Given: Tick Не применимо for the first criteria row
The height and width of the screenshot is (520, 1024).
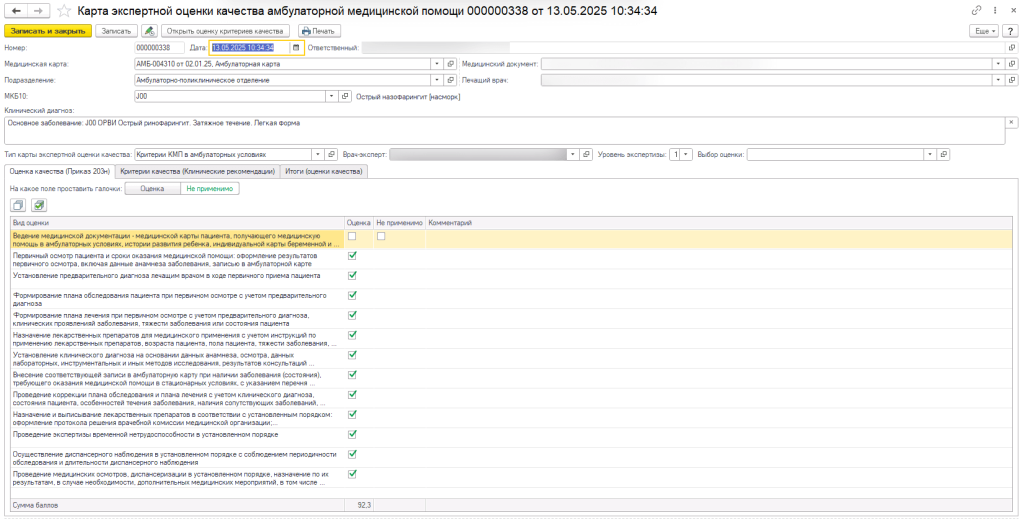Looking at the screenshot, I should (x=382, y=236).
